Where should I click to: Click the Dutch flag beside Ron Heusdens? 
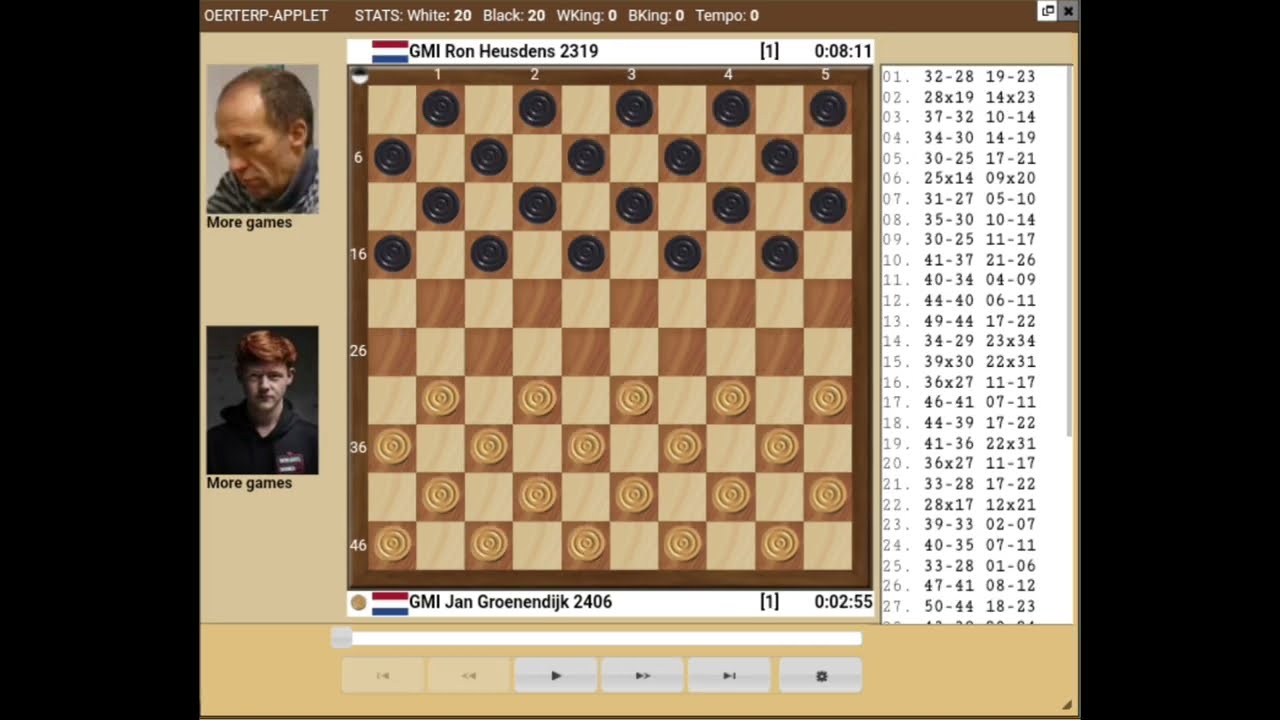pos(390,51)
